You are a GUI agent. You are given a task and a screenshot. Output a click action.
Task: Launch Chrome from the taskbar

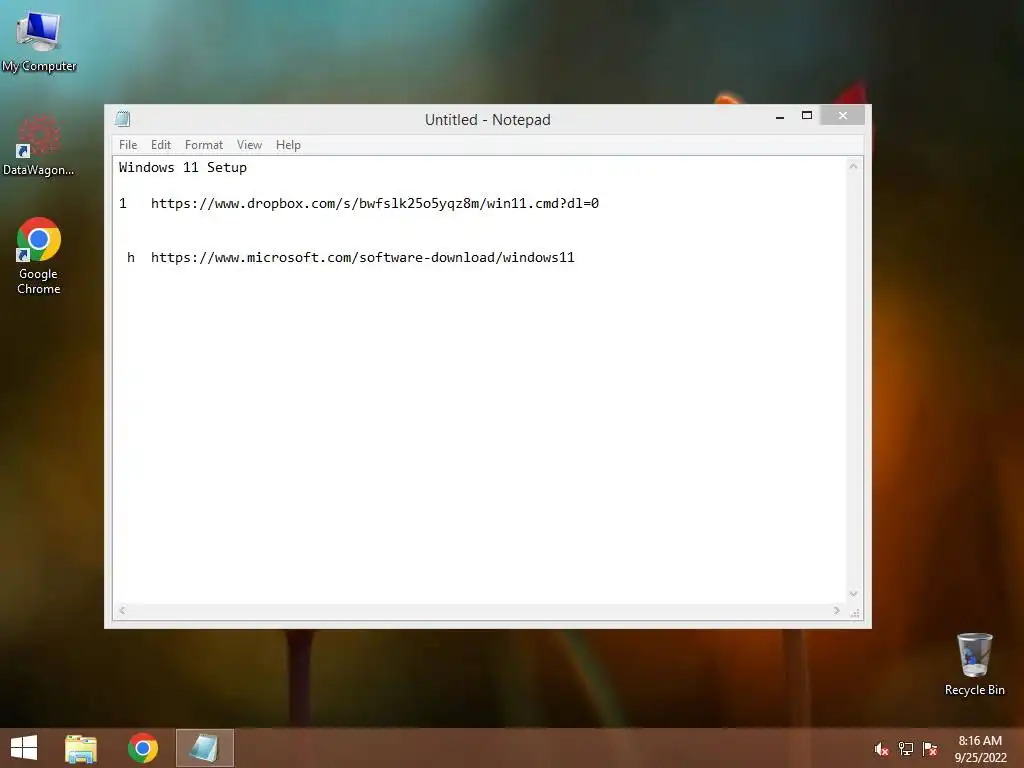click(142, 748)
